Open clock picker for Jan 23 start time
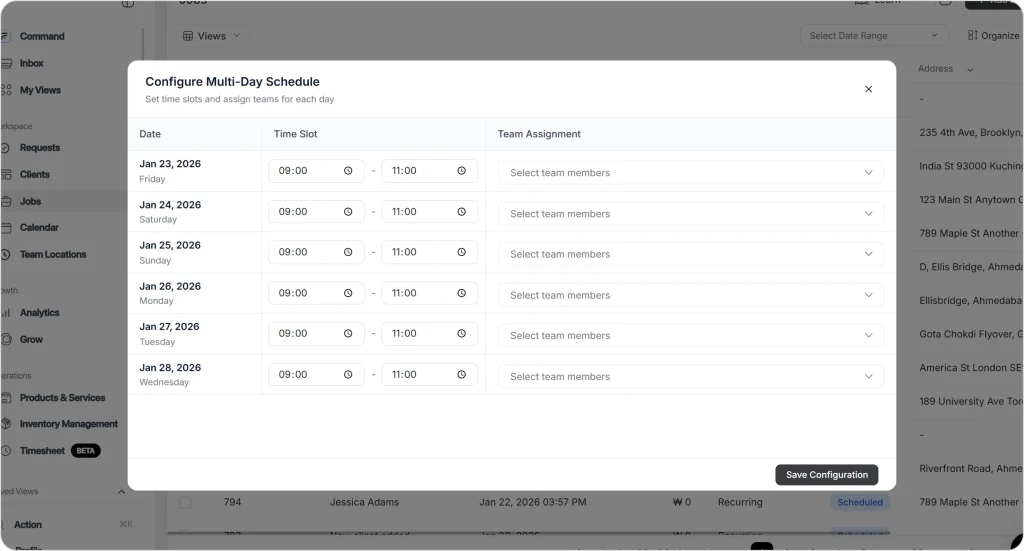Image resolution: width=1024 pixels, height=551 pixels. point(348,170)
